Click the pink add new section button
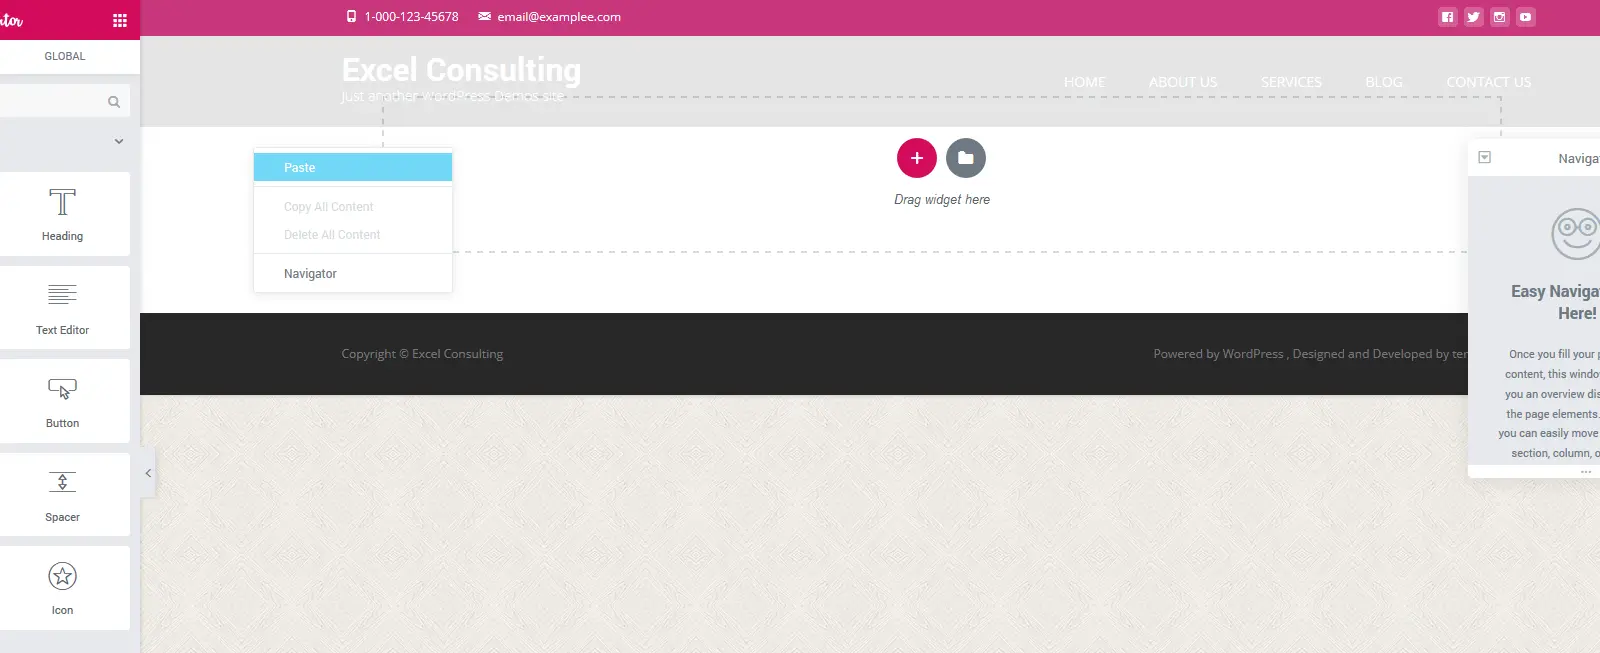1600x653 pixels. coord(916,158)
